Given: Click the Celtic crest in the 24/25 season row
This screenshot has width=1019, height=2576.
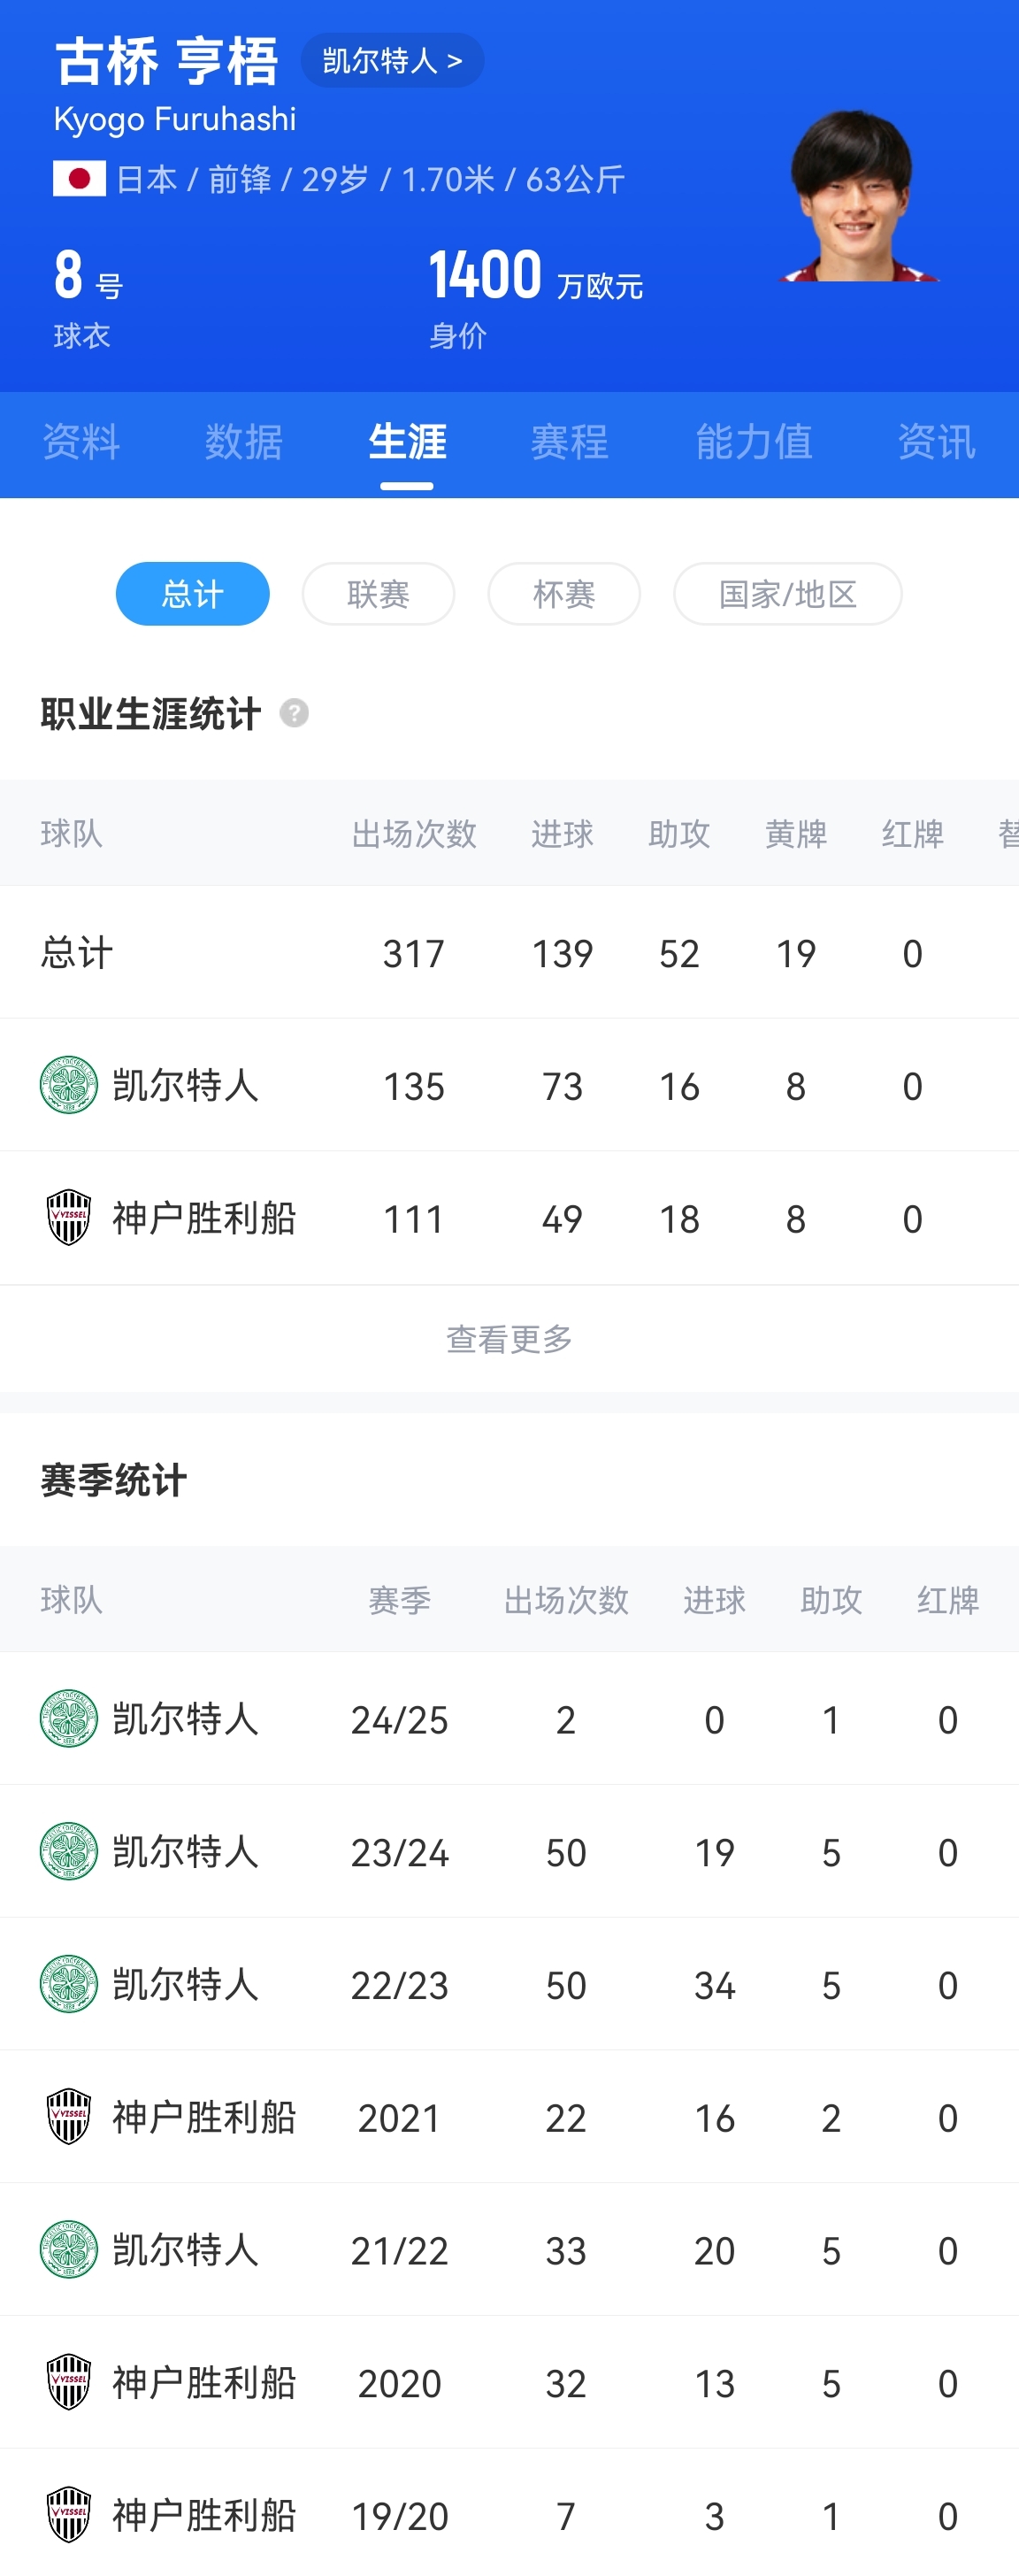Looking at the screenshot, I should tap(69, 1719).
